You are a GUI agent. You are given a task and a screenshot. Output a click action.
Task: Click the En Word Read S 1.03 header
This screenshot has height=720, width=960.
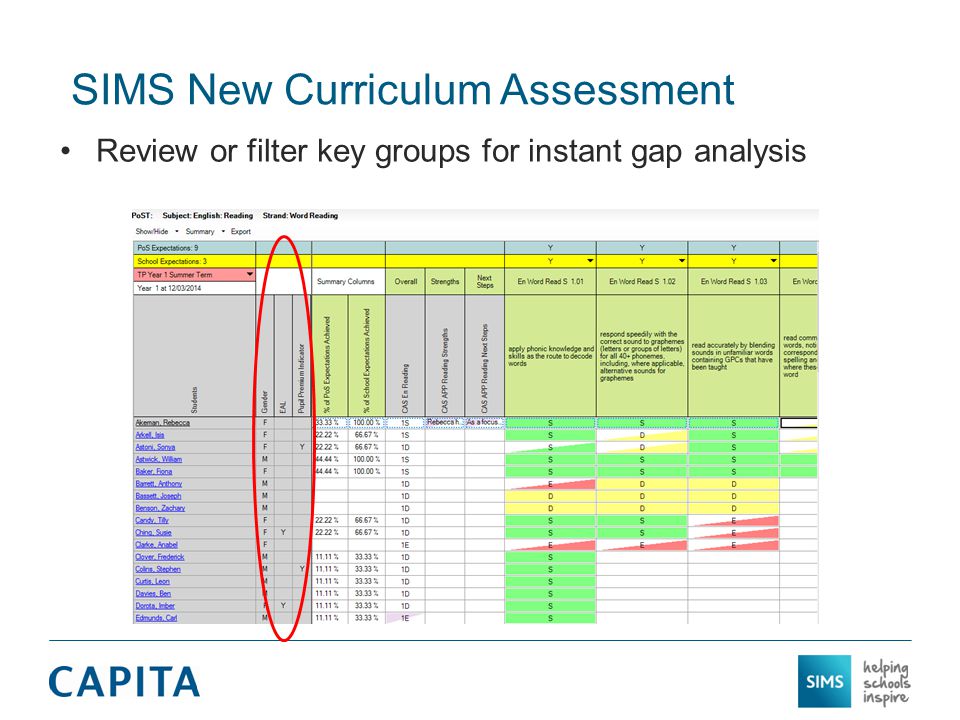(x=734, y=282)
